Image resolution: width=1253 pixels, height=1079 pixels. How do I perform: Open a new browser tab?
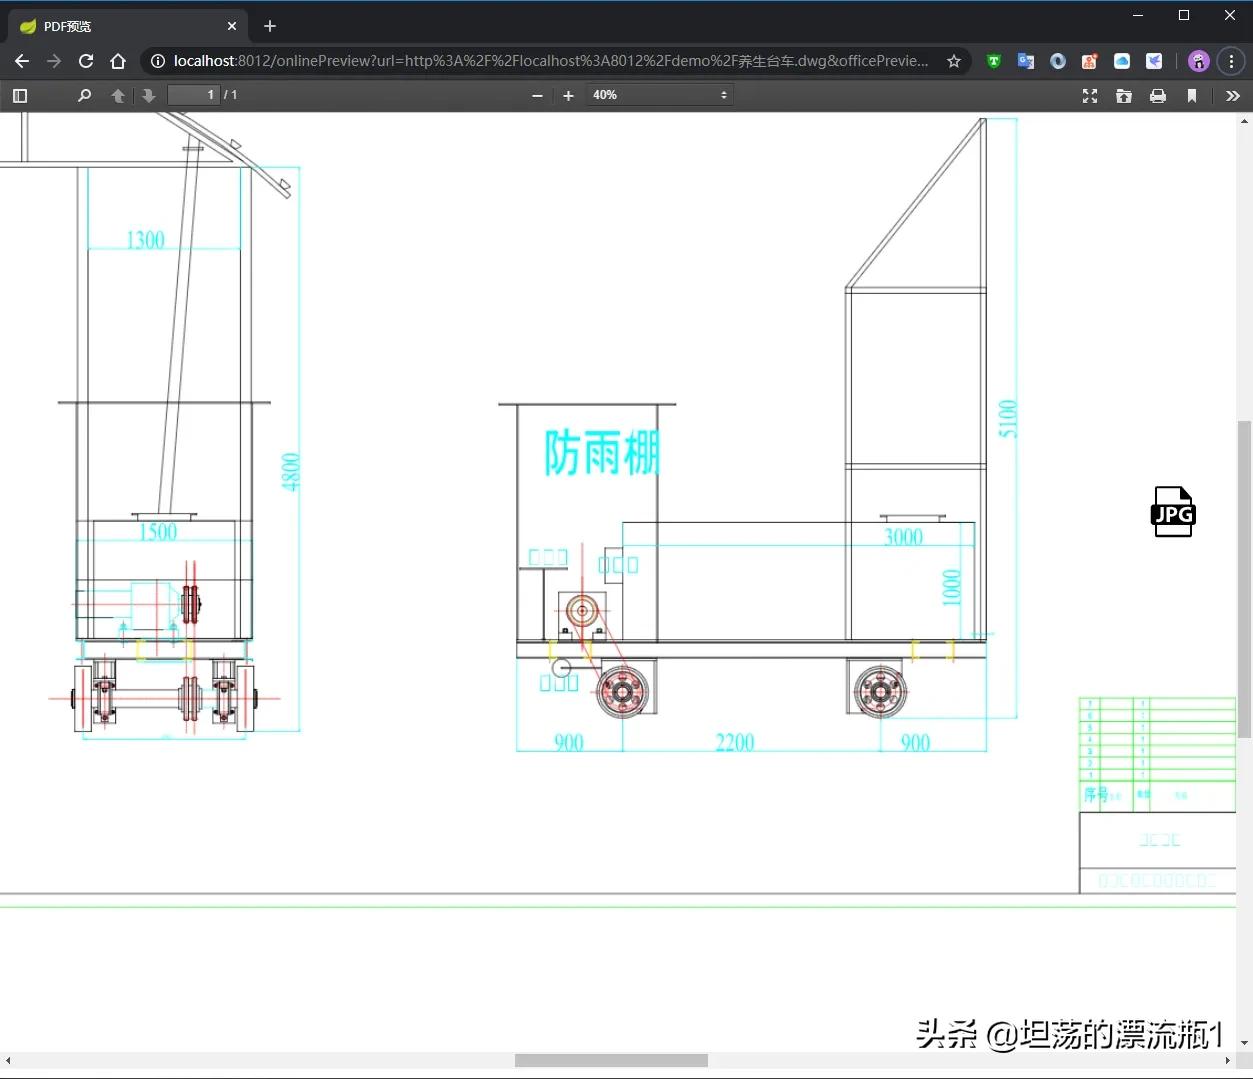(x=270, y=26)
